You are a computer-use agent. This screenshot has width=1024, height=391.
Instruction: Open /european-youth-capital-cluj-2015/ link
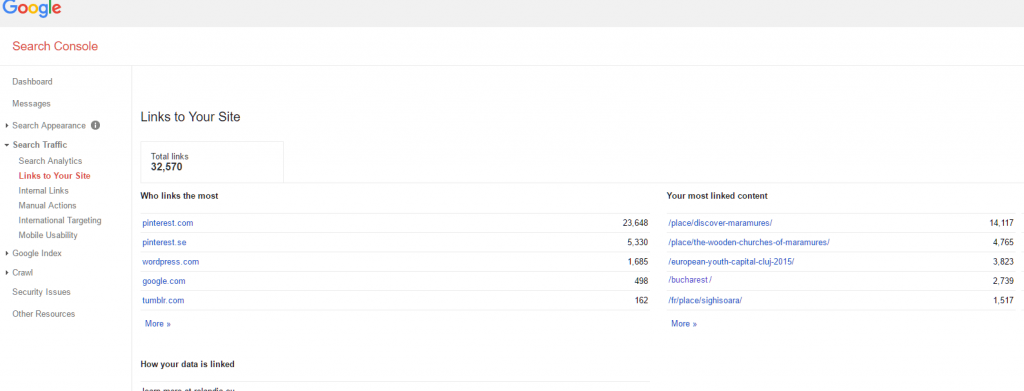(731, 262)
